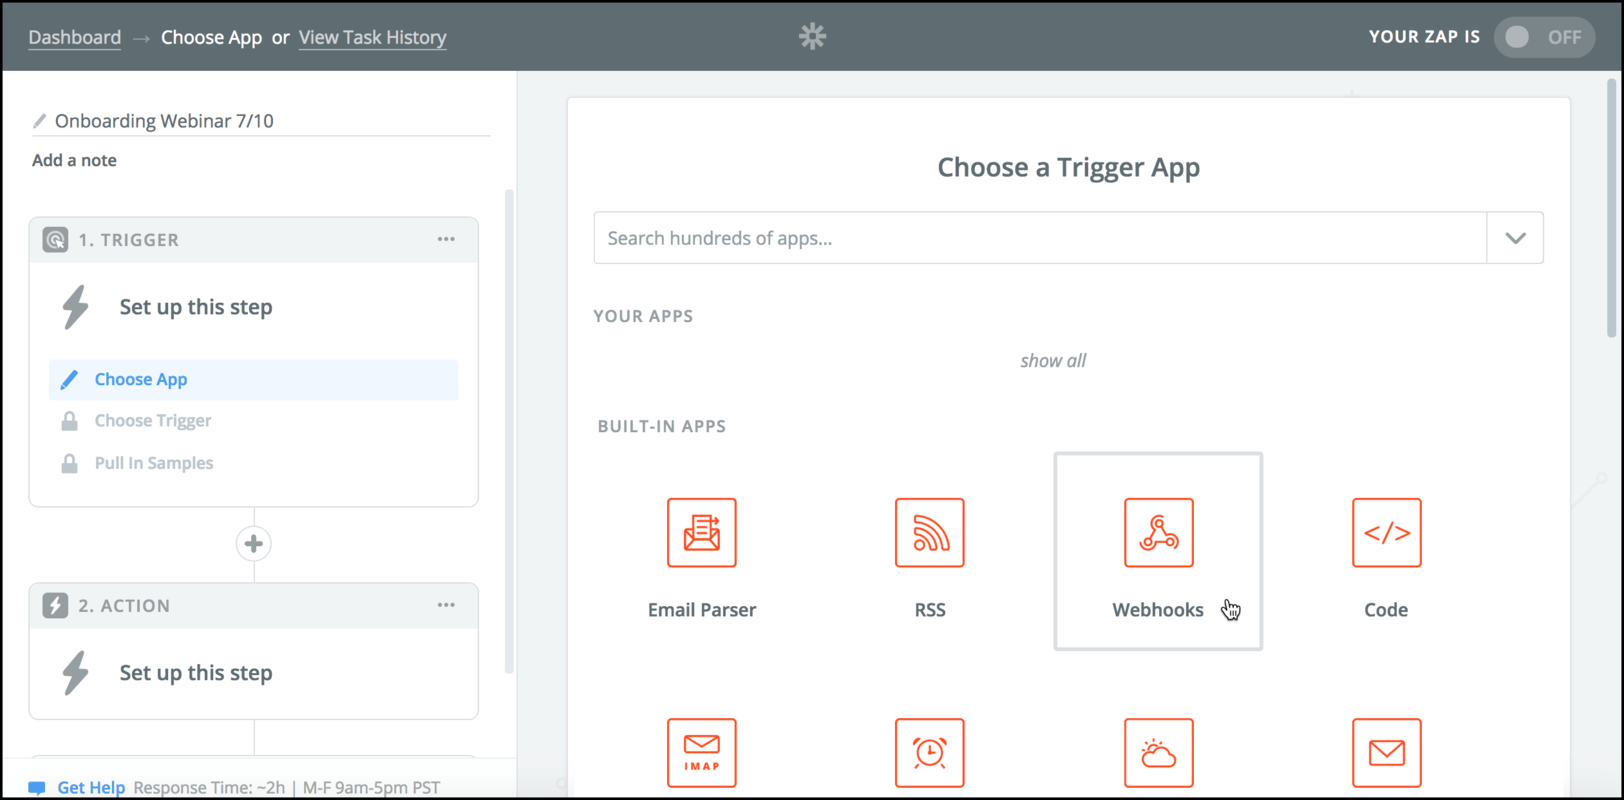Open the Trigger step three-dots menu

tap(446, 239)
